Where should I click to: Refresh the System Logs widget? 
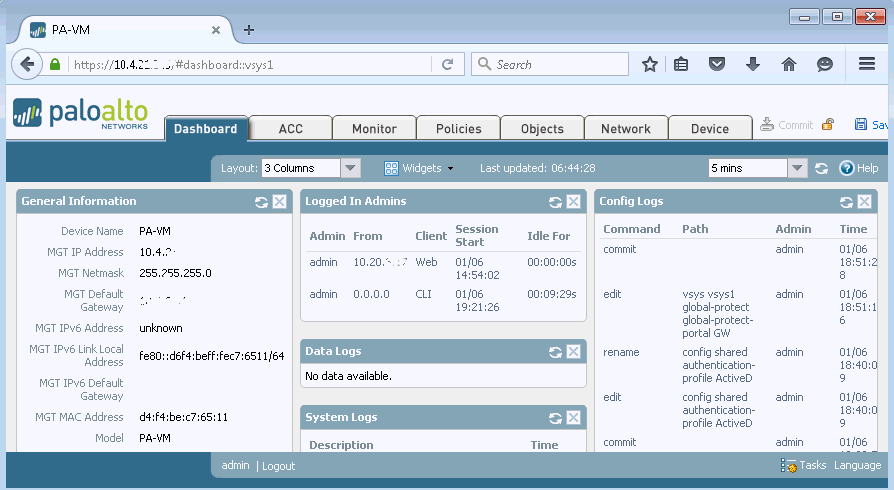click(555, 418)
